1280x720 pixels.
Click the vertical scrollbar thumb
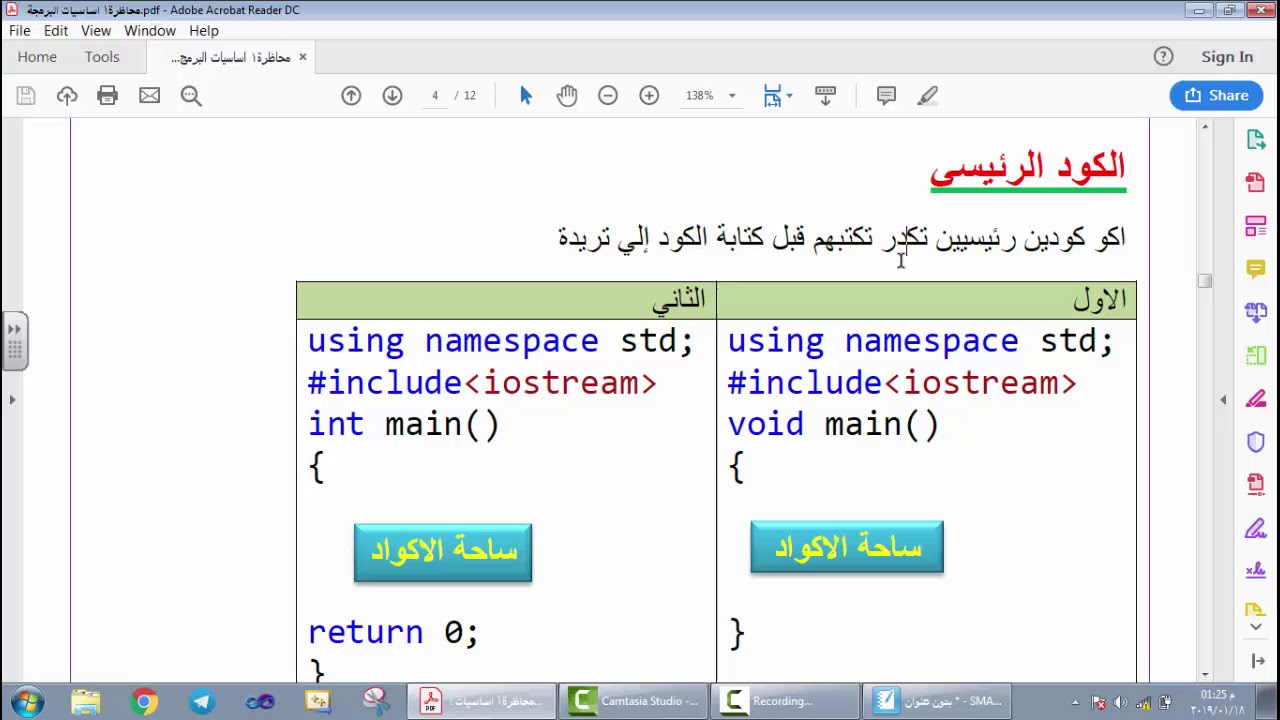click(1205, 282)
